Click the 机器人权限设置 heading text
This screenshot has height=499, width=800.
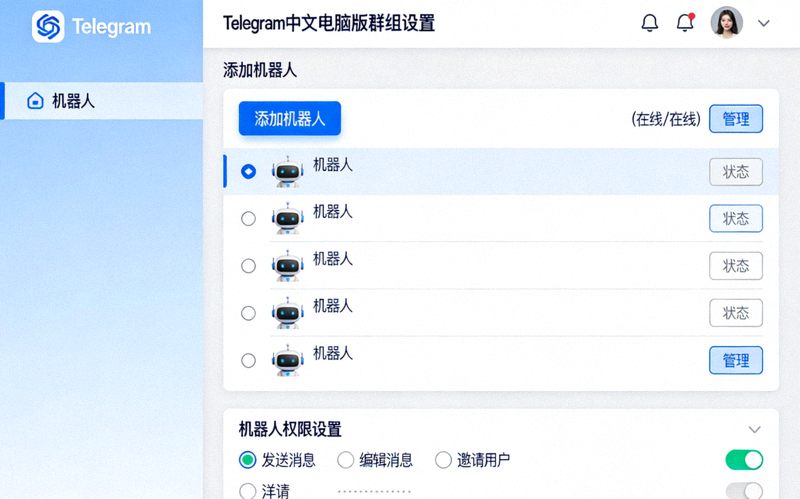[x=290, y=429]
